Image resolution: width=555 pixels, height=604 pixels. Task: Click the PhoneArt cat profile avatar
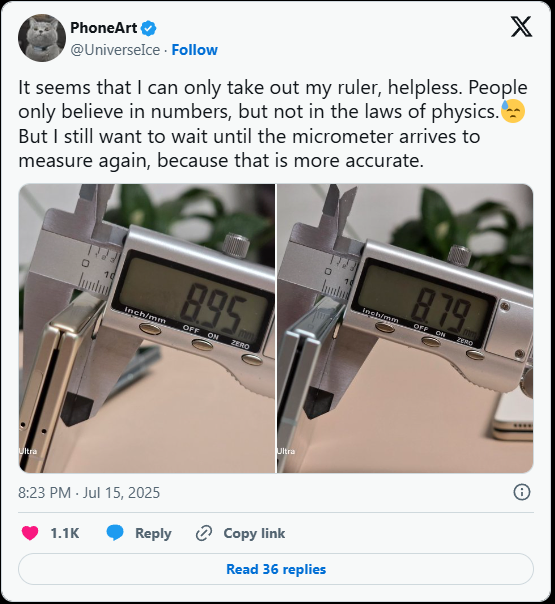coord(42,38)
